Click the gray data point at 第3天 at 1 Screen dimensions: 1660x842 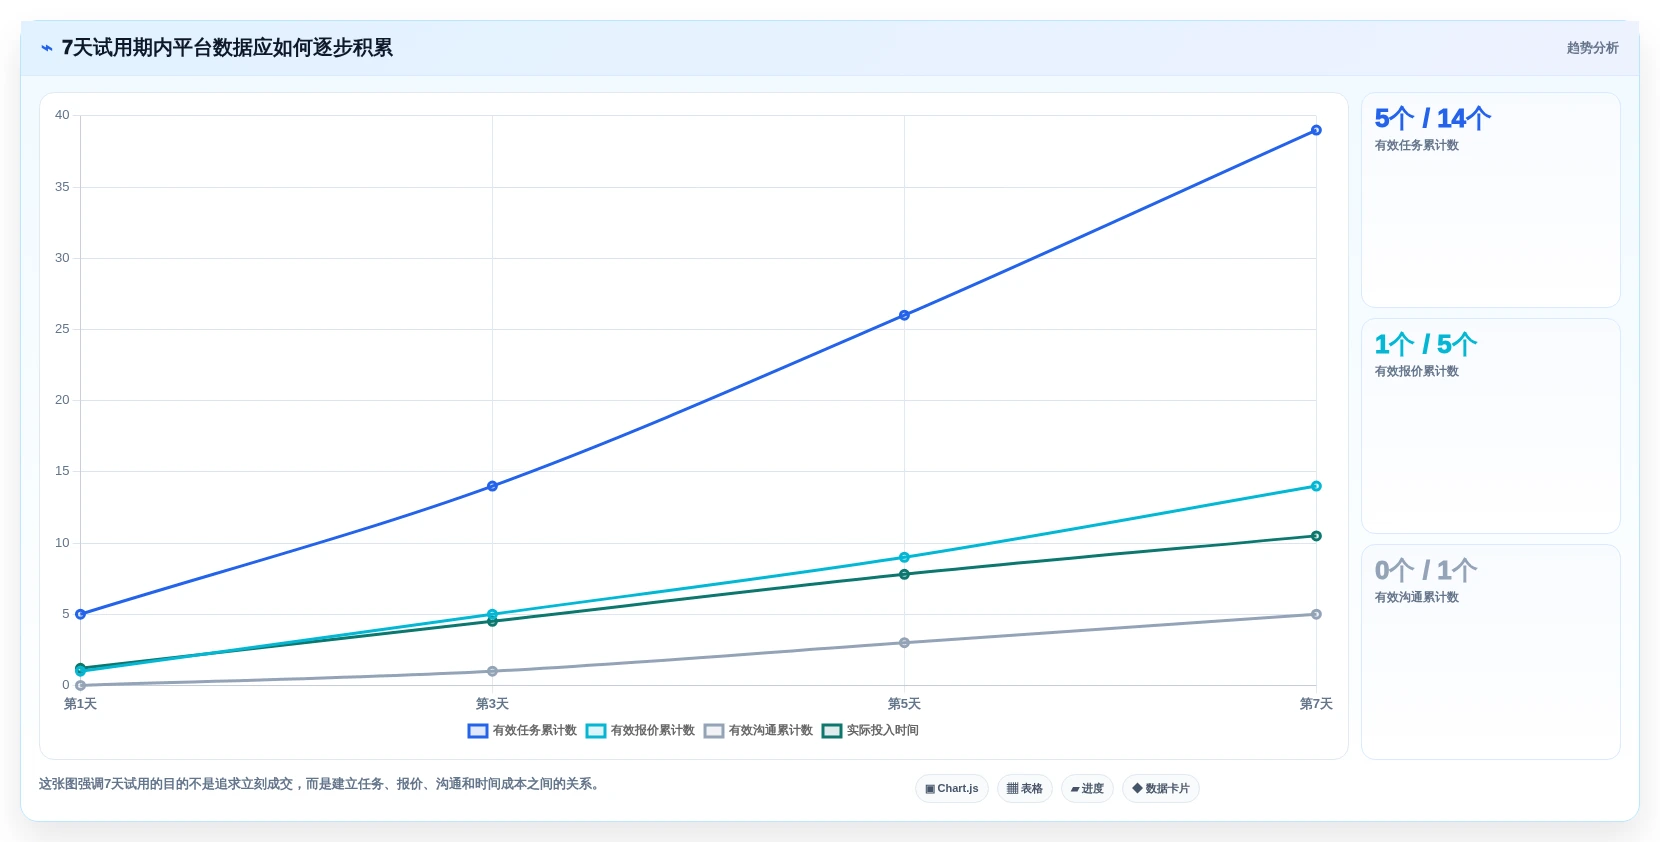coord(492,671)
